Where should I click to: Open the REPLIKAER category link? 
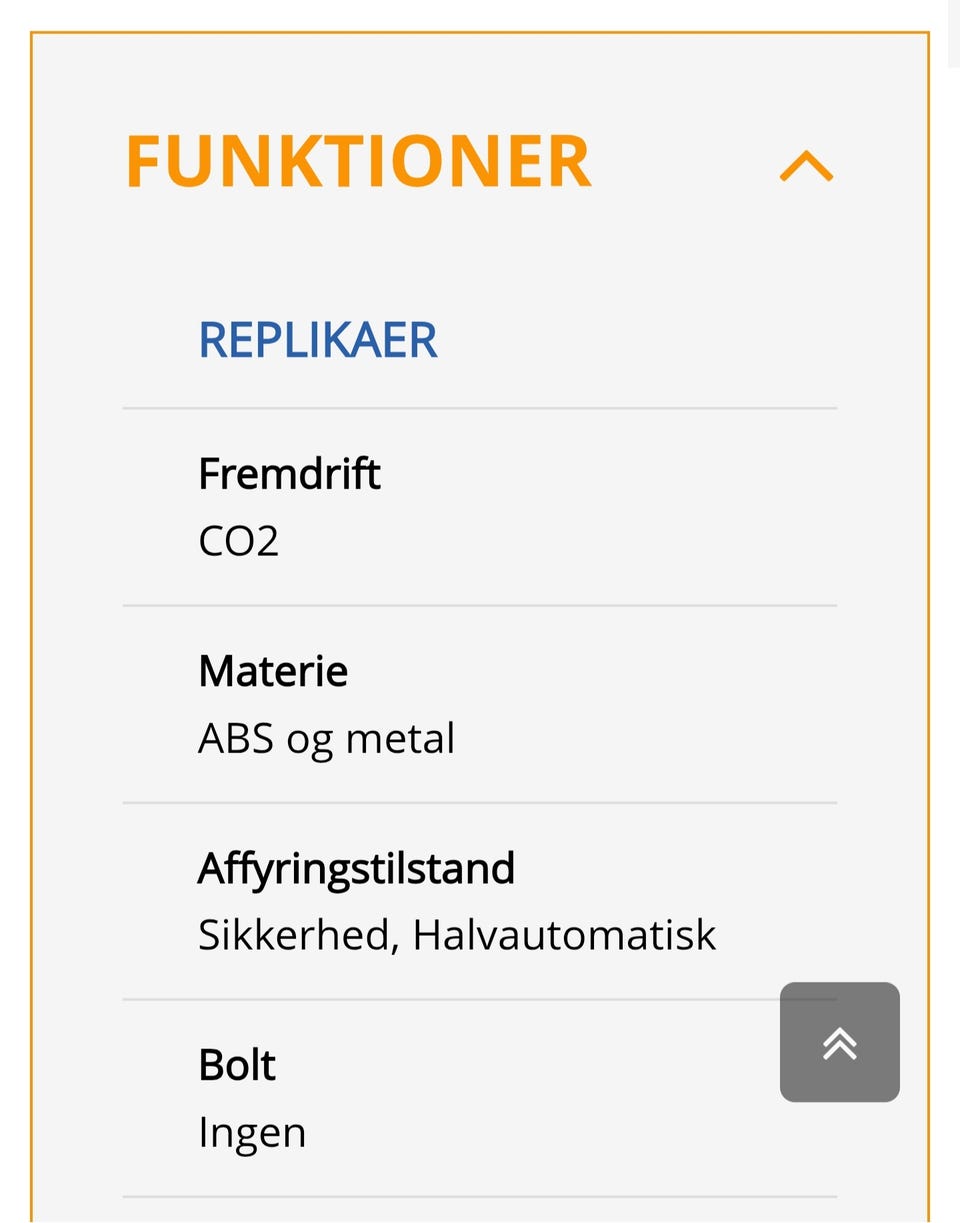click(x=318, y=340)
